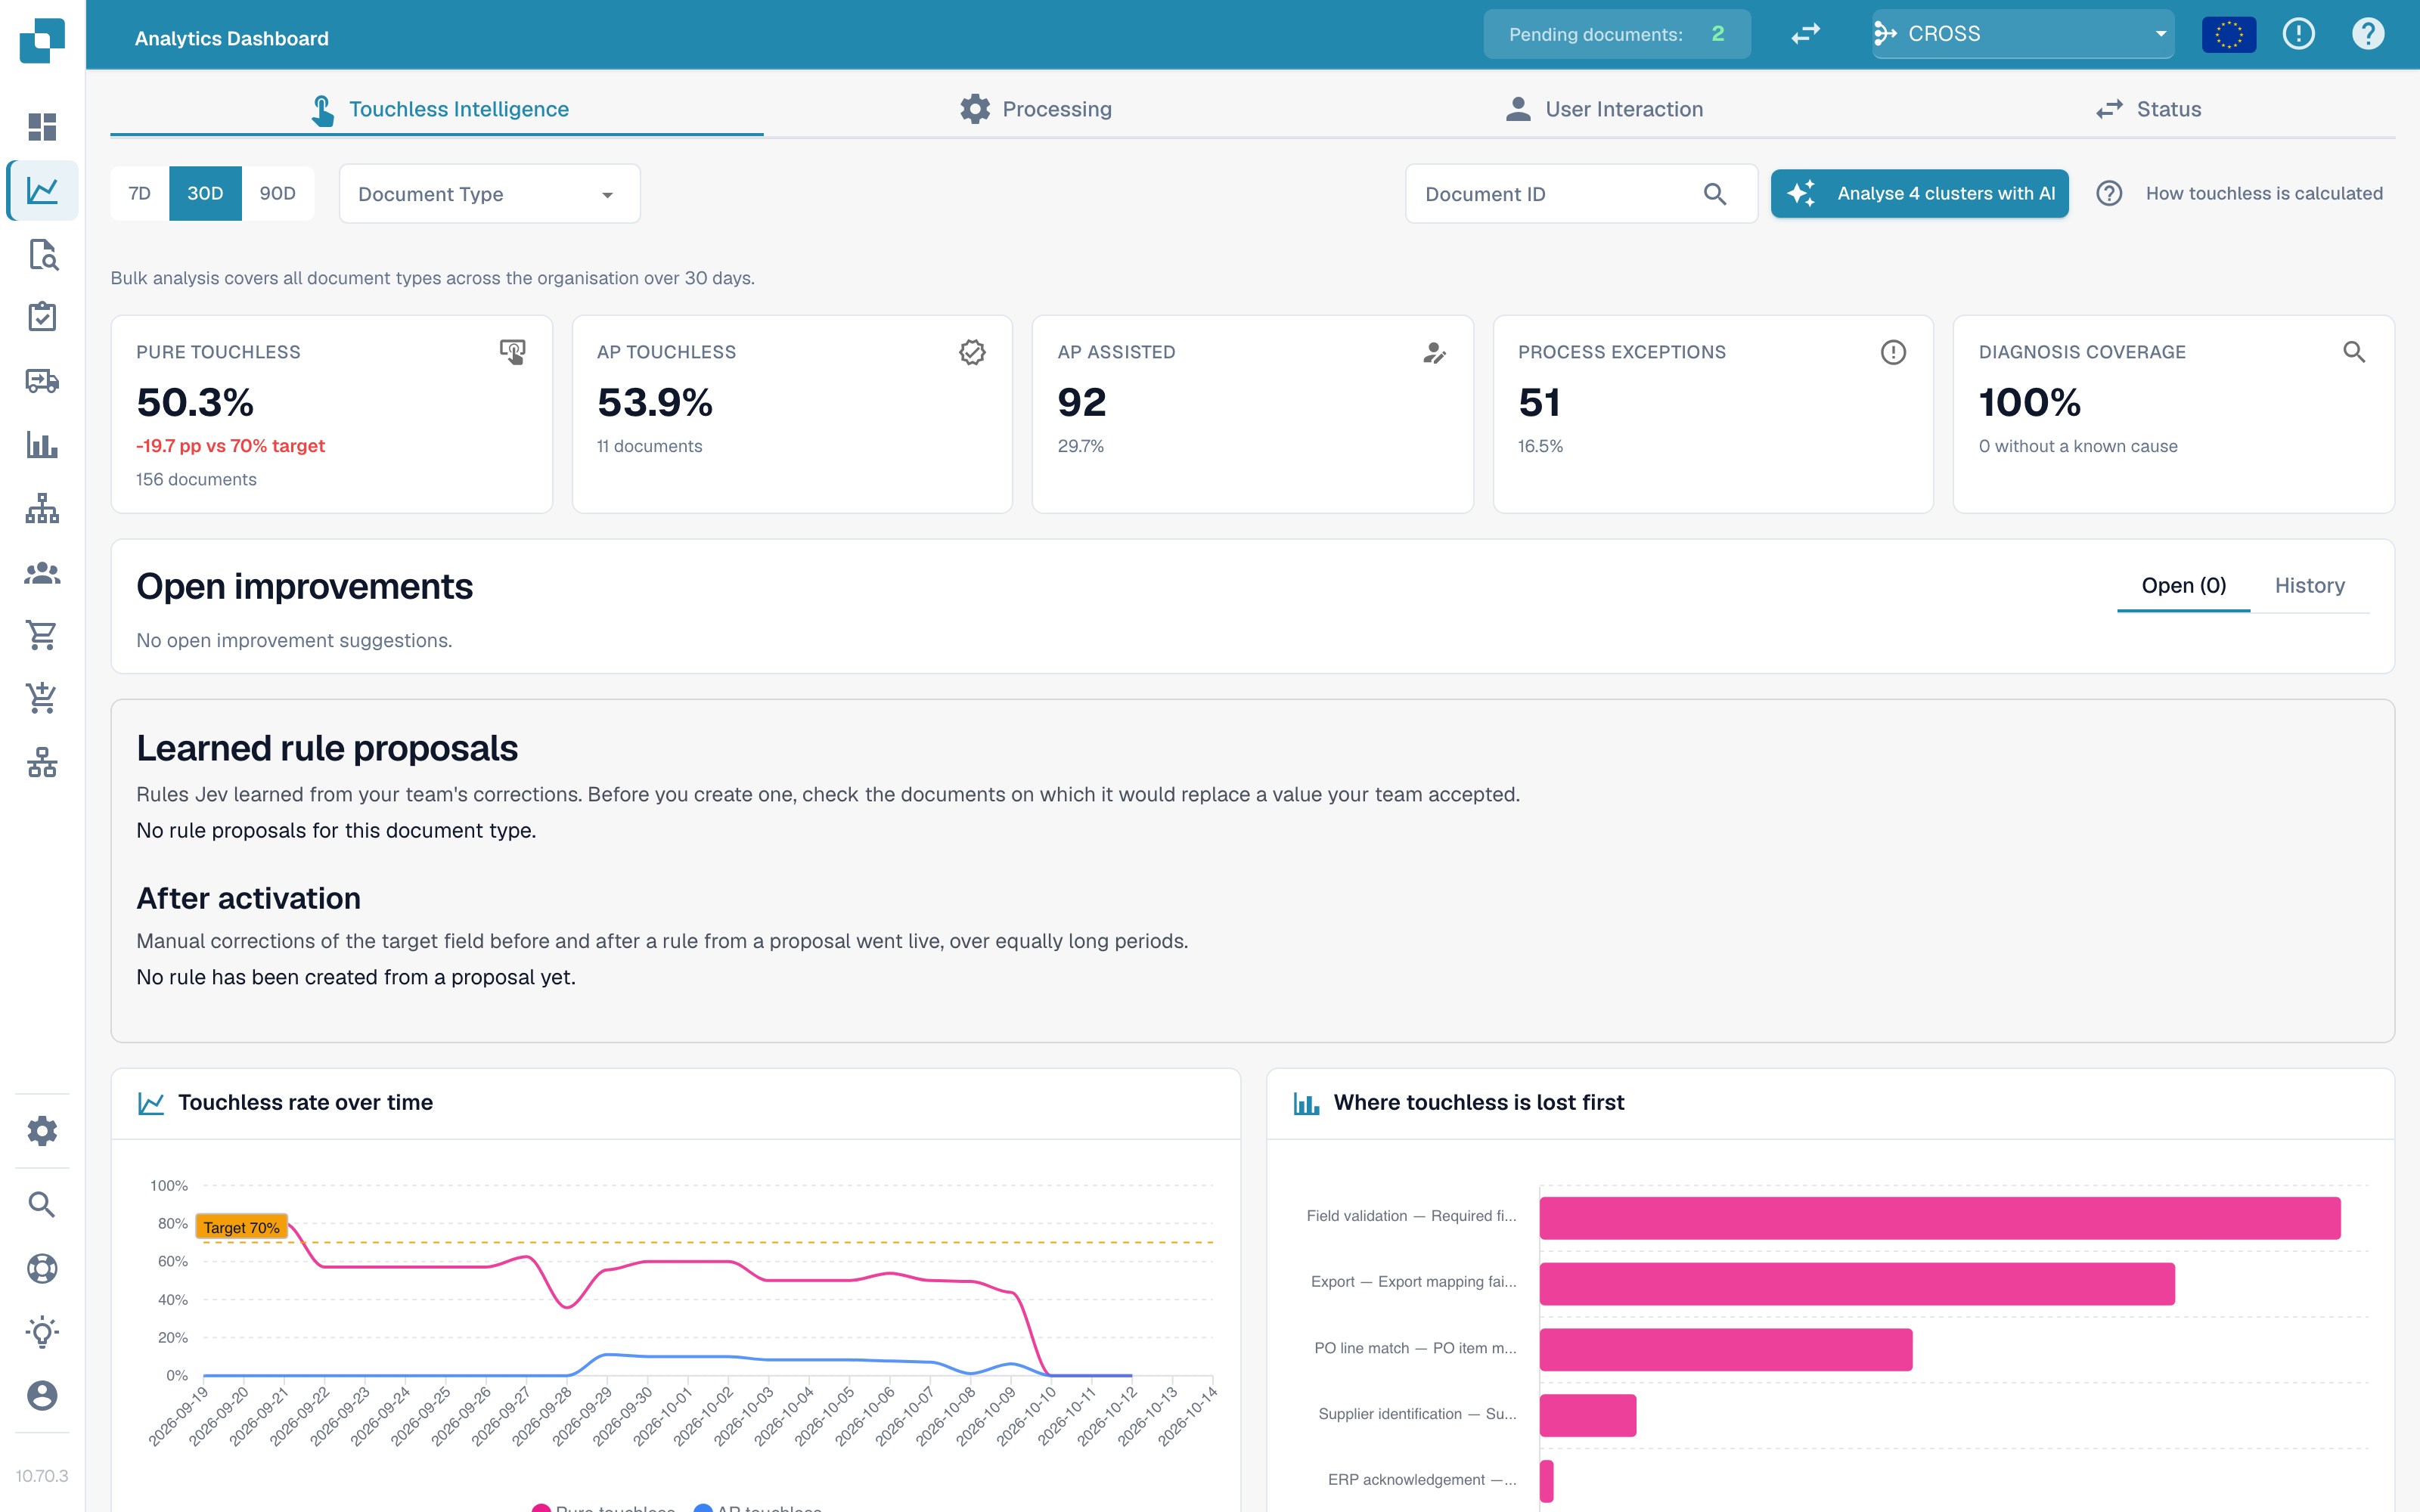Open the CROSS organisation dropdown
Viewport: 2420px width, 1512px height.
point(2023,34)
